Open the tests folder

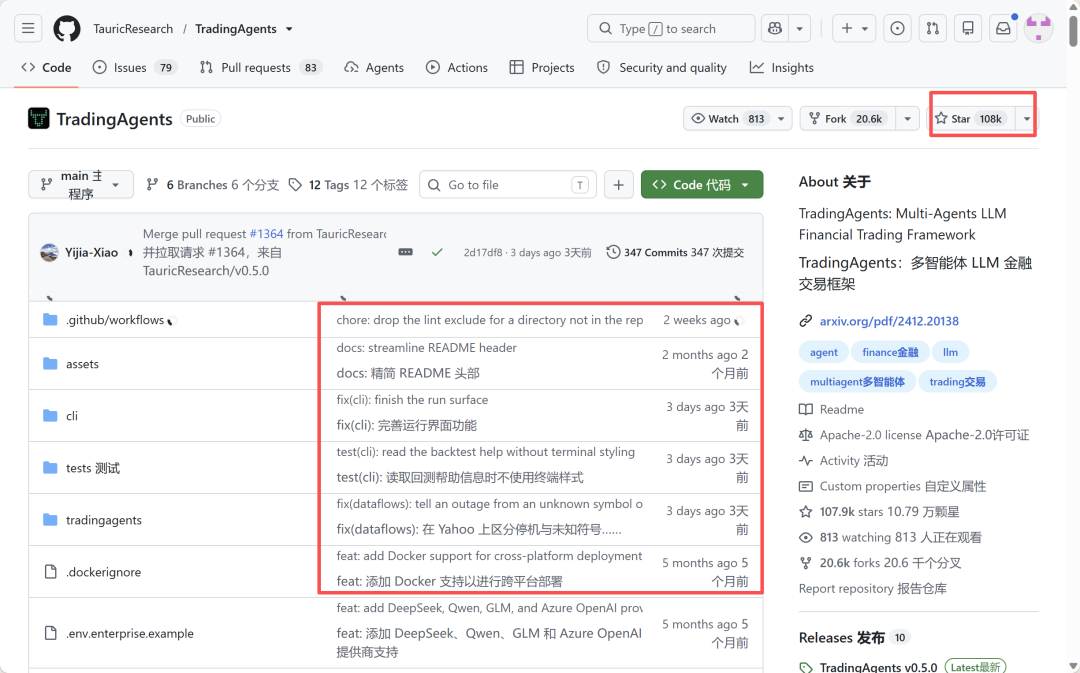pyautogui.click(x=93, y=468)
